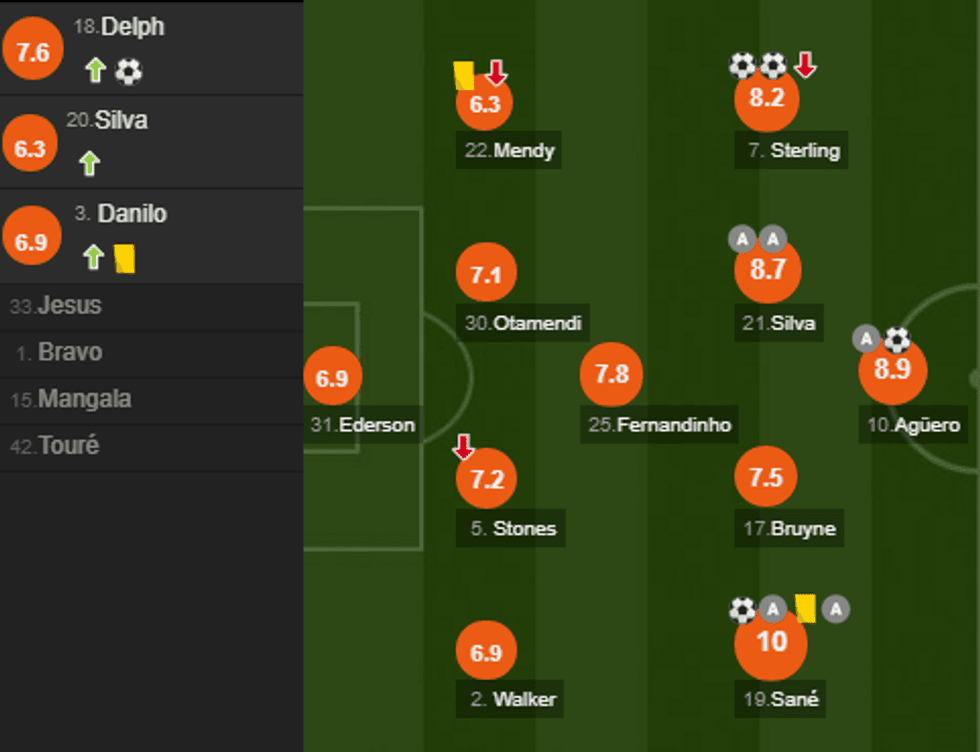The width and height of the screenshot is (980, 752).
Task: Click Danilo's yellow card icon
Action: pos(124,258)
